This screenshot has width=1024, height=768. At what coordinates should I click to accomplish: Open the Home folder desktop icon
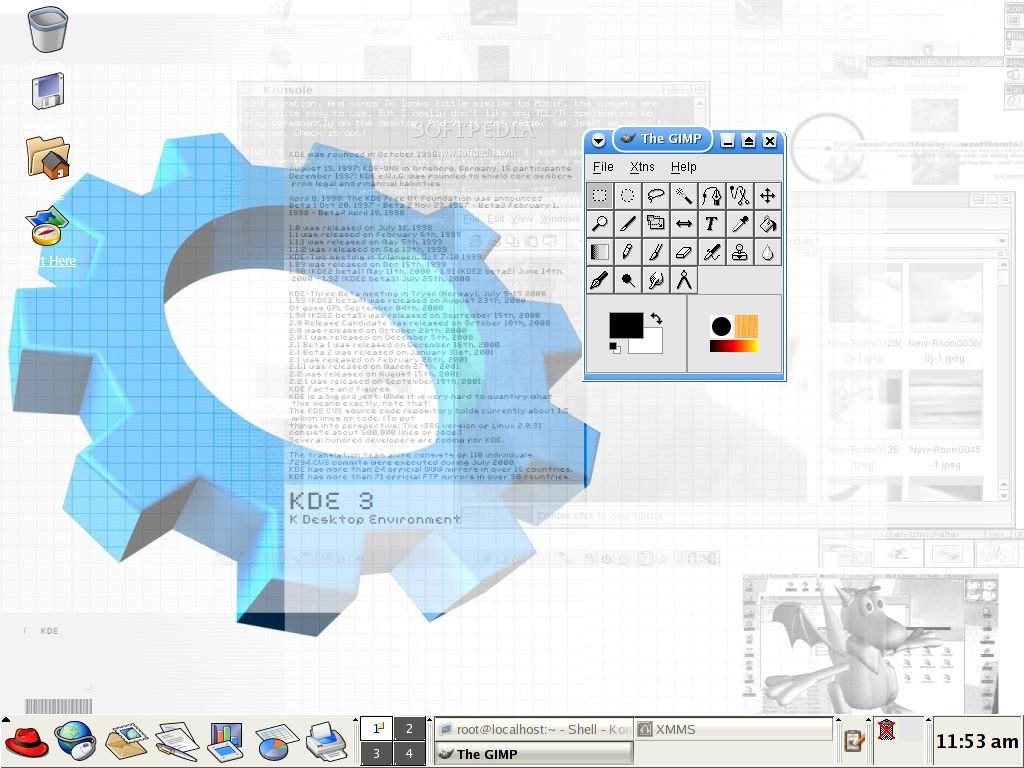pos(48,158)
